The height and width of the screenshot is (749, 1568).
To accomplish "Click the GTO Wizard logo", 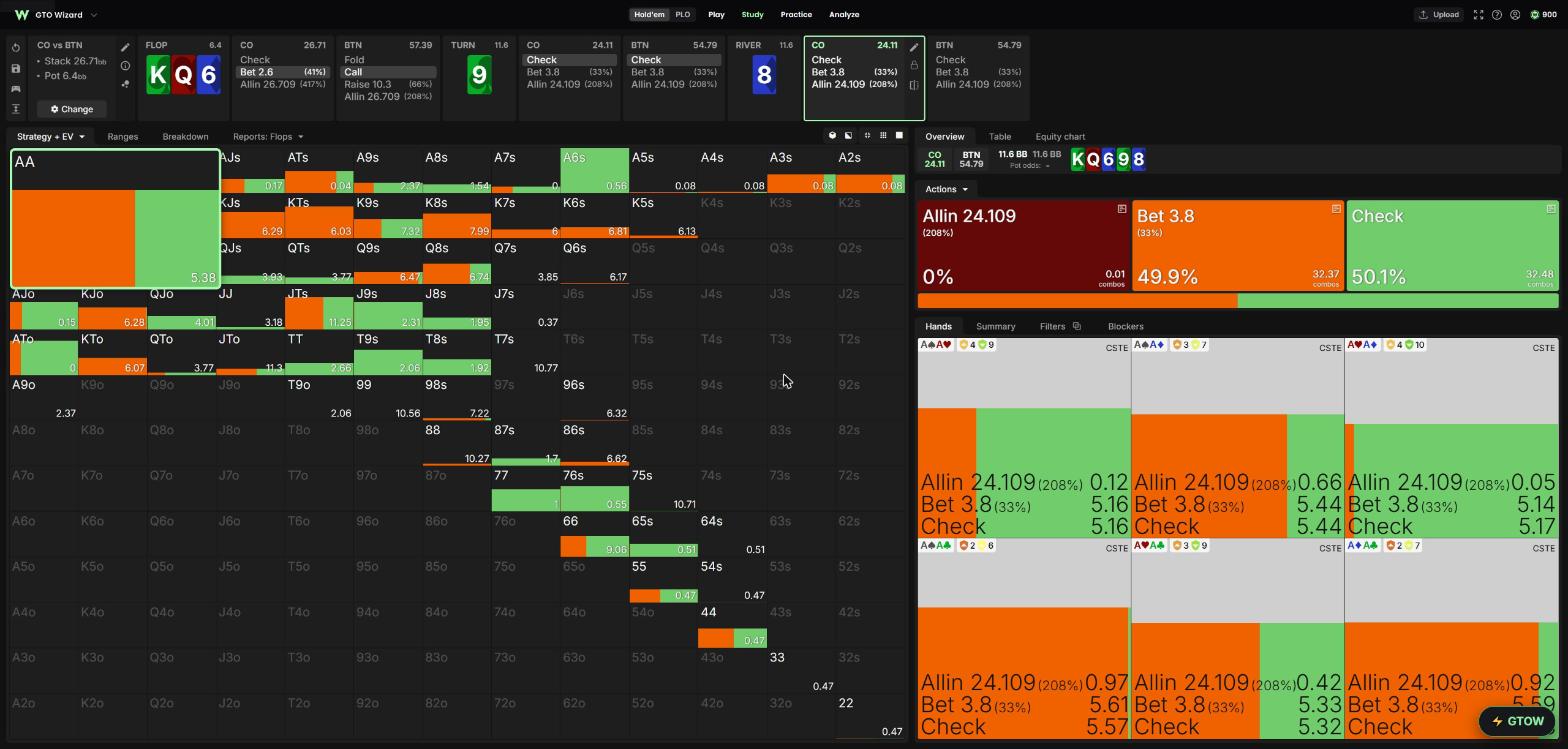I will [x=22, y=15].
